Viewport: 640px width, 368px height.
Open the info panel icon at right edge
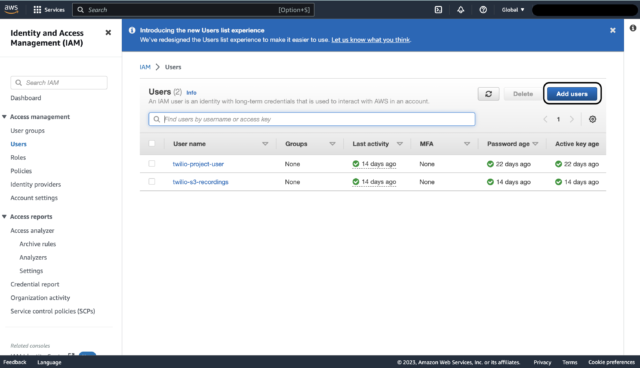(632, 28)
